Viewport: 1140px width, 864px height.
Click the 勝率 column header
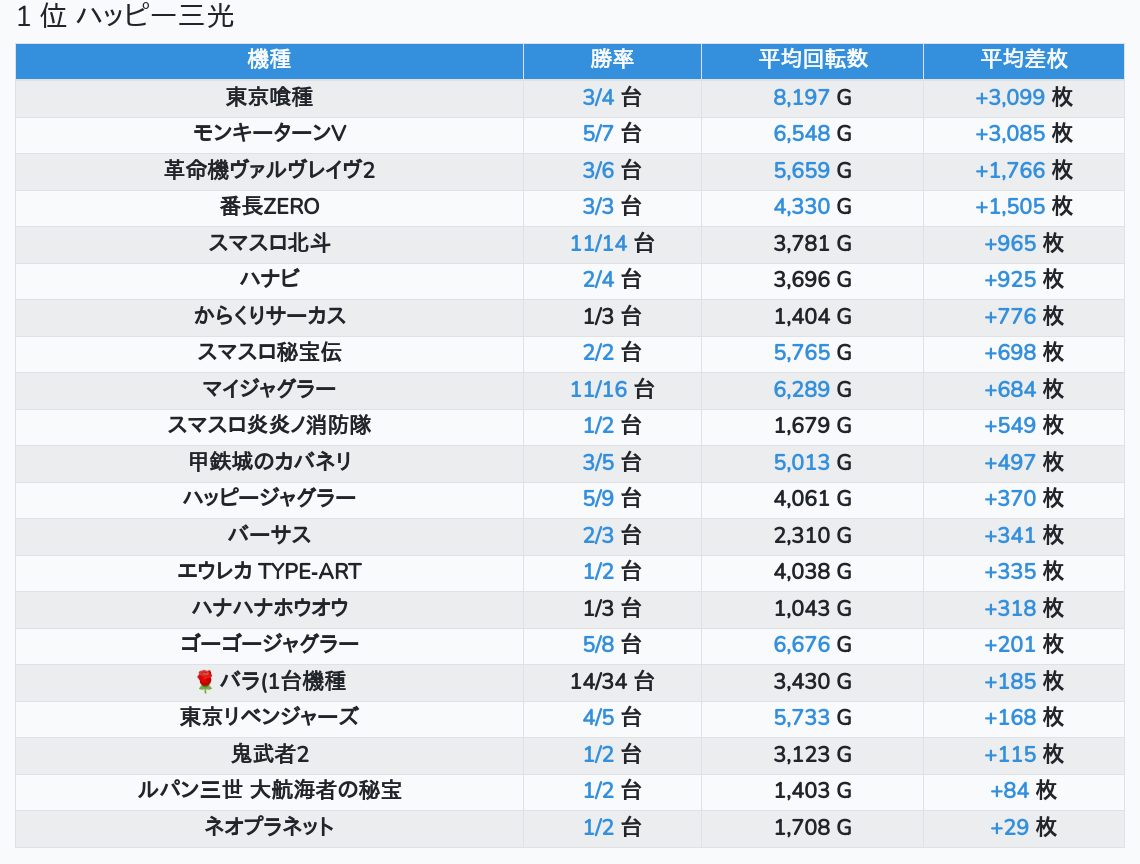[611, 60]
